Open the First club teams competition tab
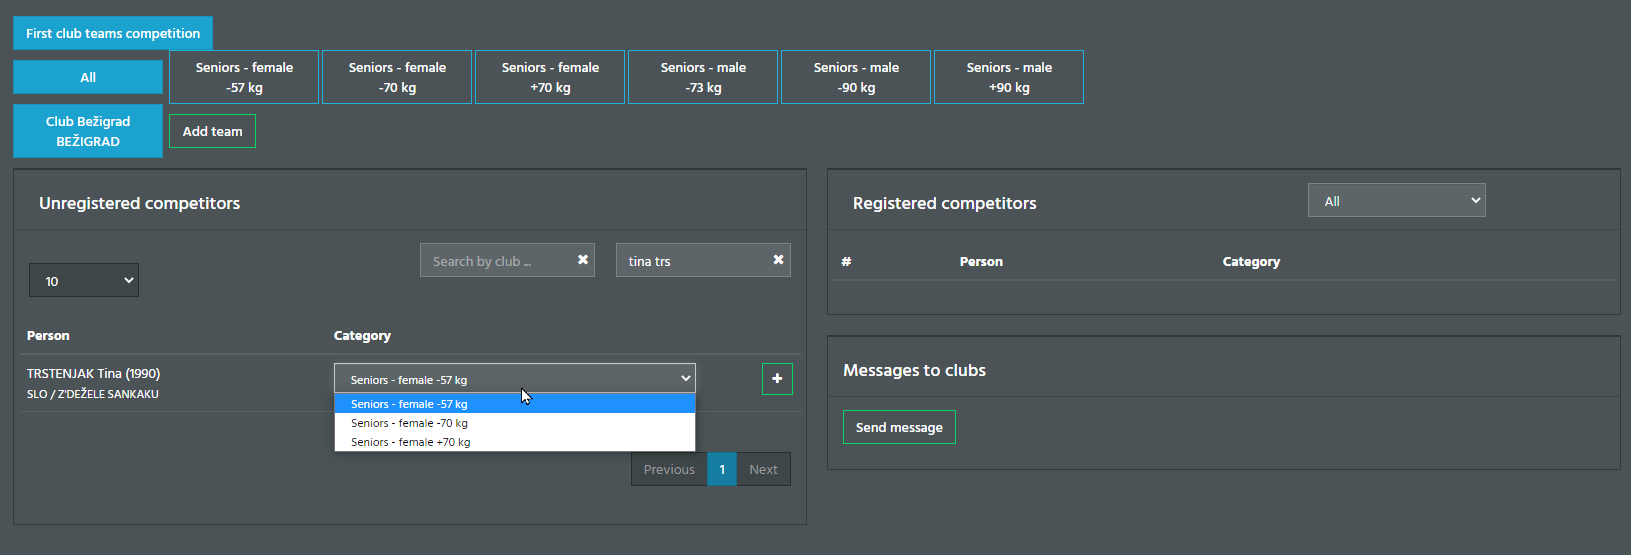Viewport: 1631px width, 555px height. (113, 33)
